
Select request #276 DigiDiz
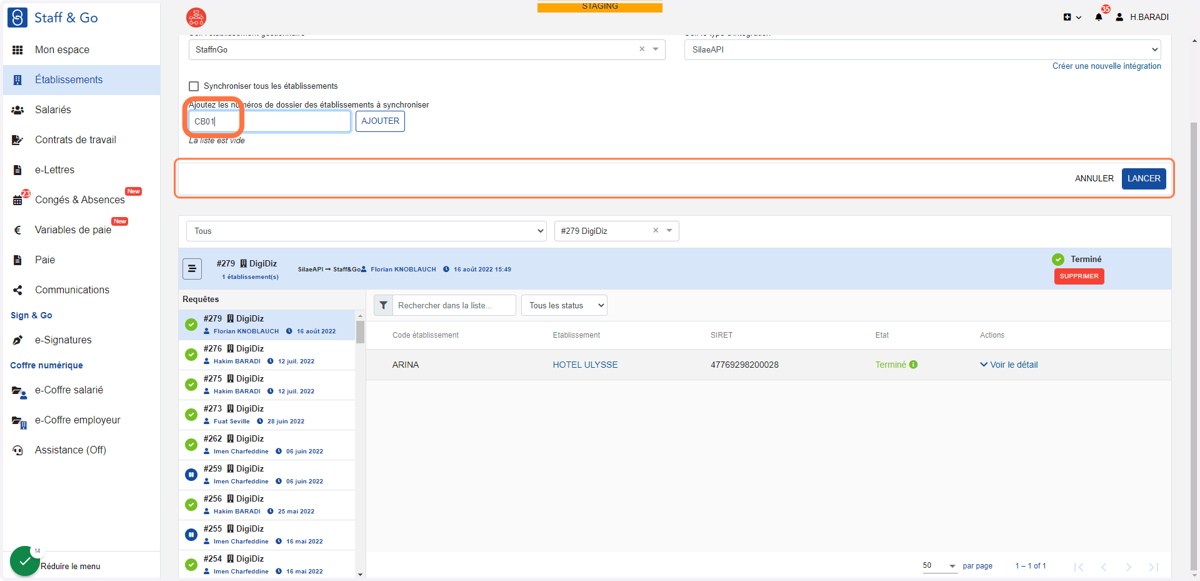tap(267, 355)
